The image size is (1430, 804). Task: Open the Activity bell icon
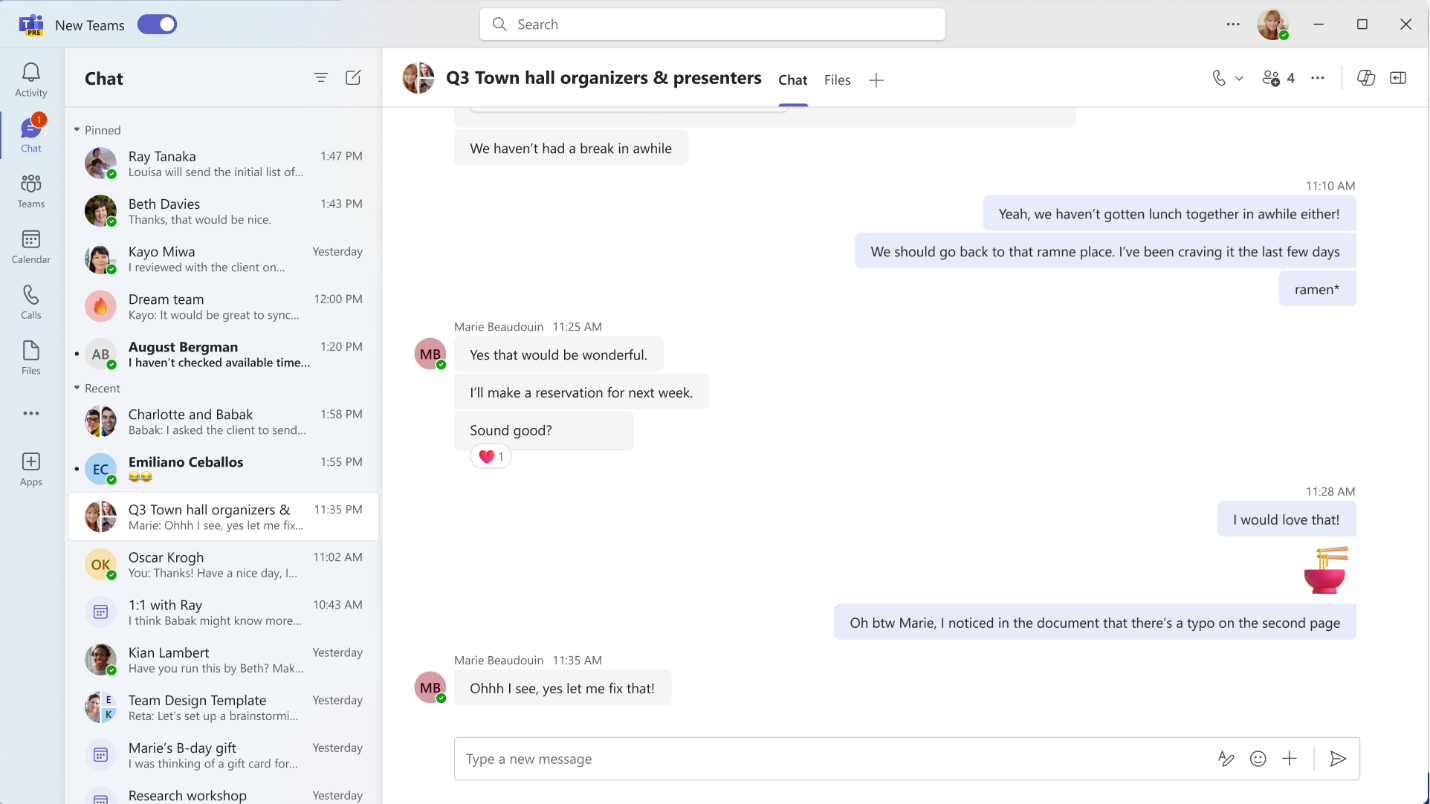pos(31,78)
